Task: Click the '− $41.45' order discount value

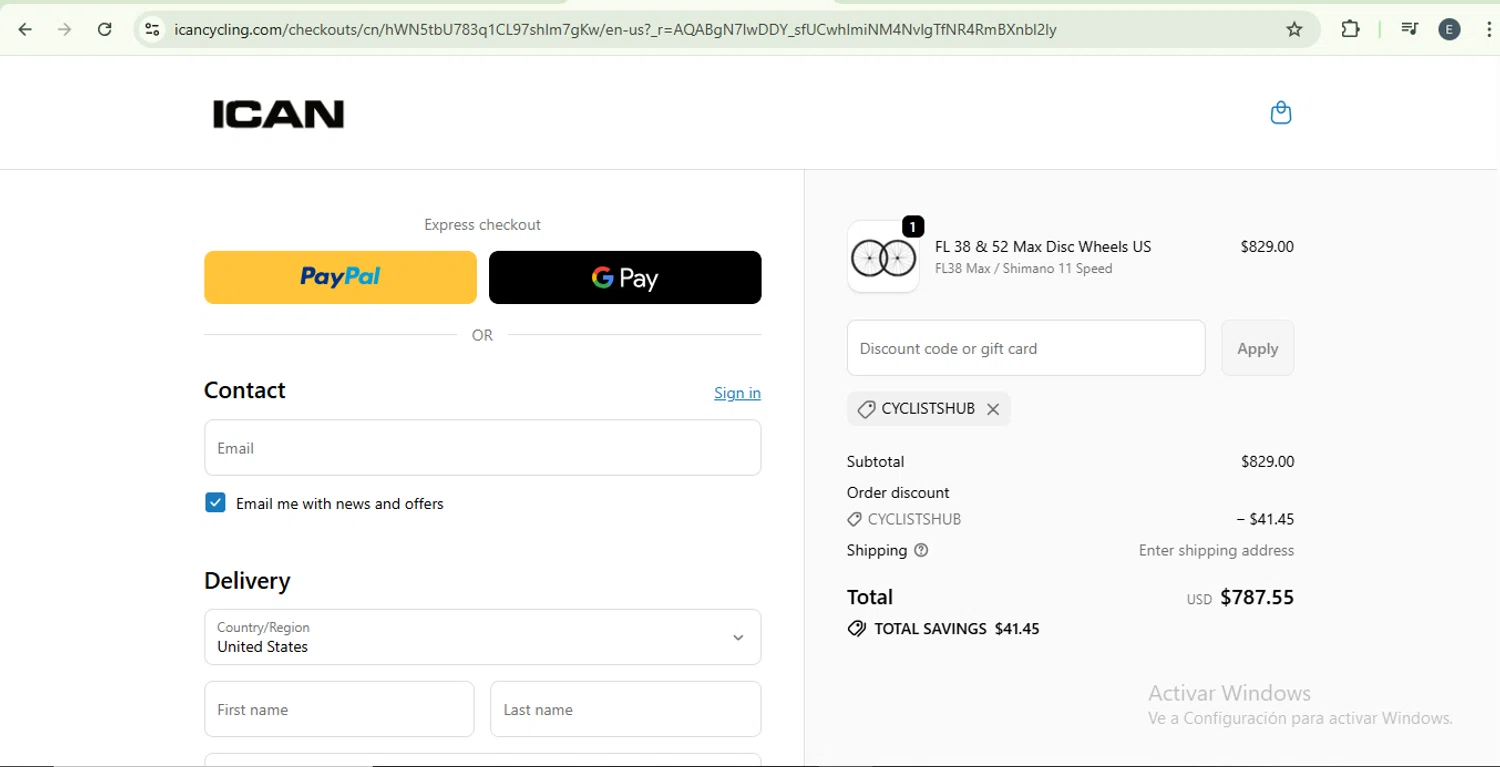Action: coord(1265,519)
